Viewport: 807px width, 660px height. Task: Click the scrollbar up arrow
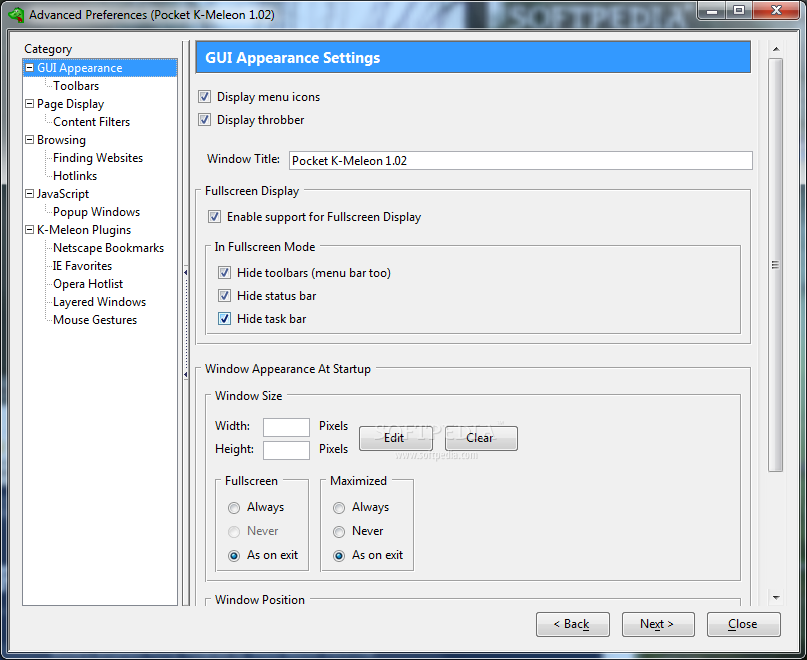coord(776,49)
